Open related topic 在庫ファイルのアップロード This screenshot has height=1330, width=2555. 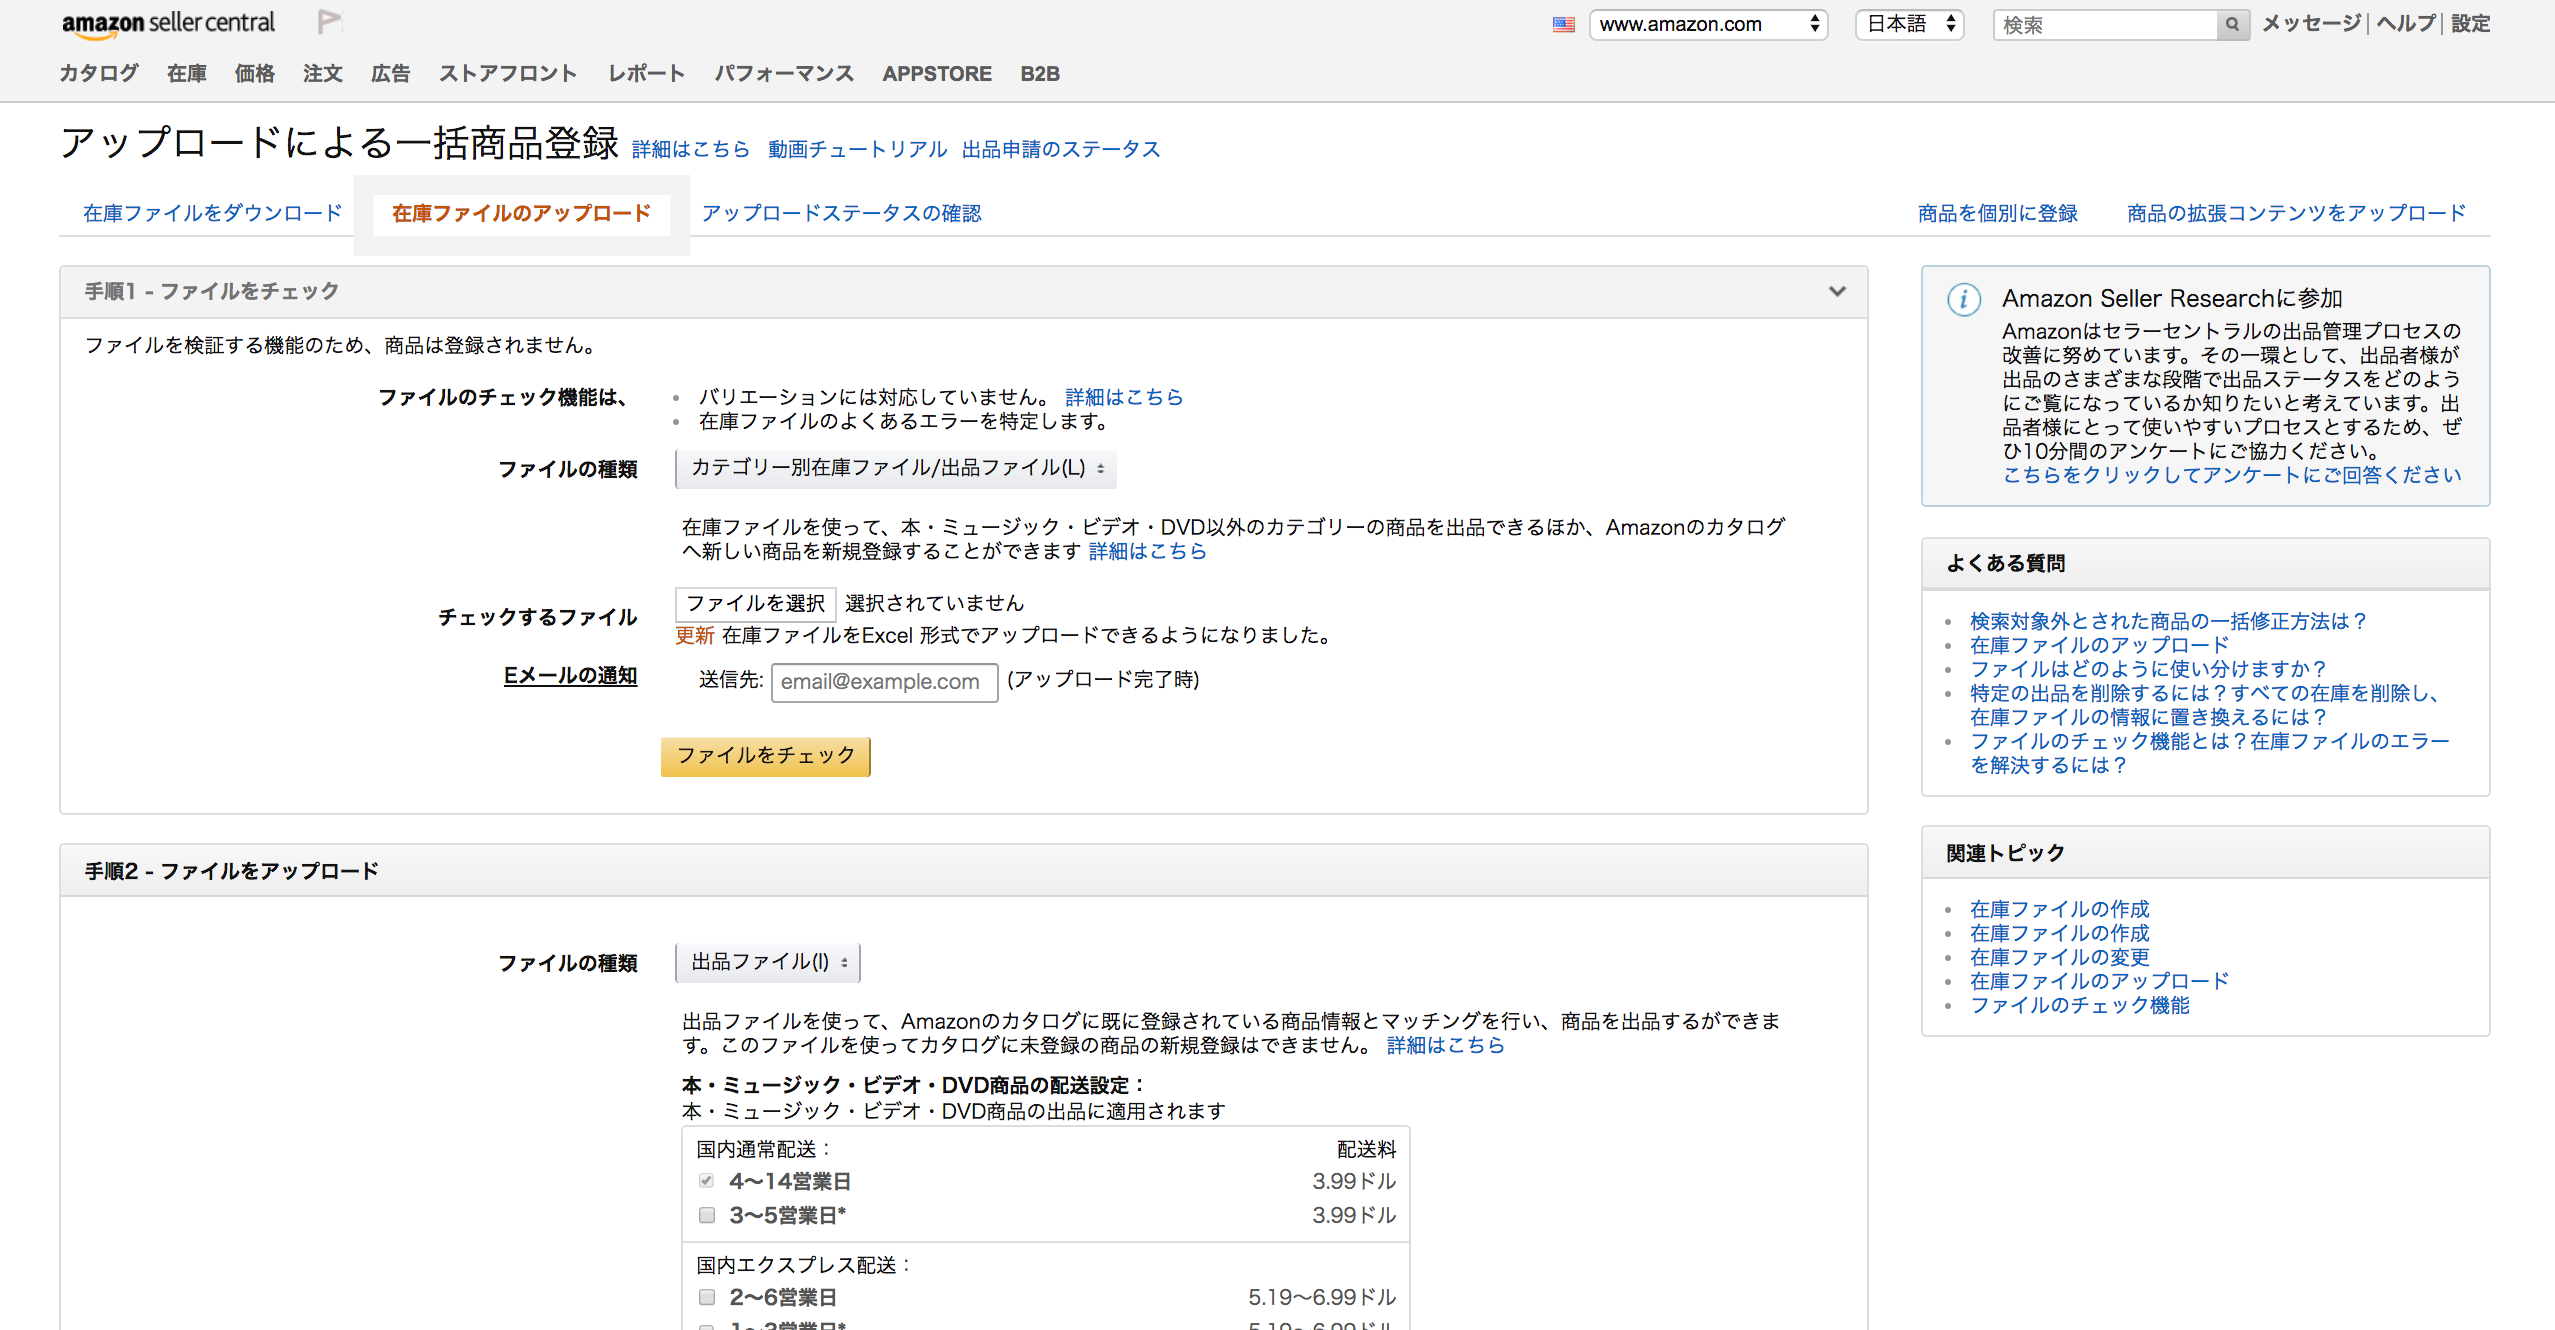(2100, 981)
